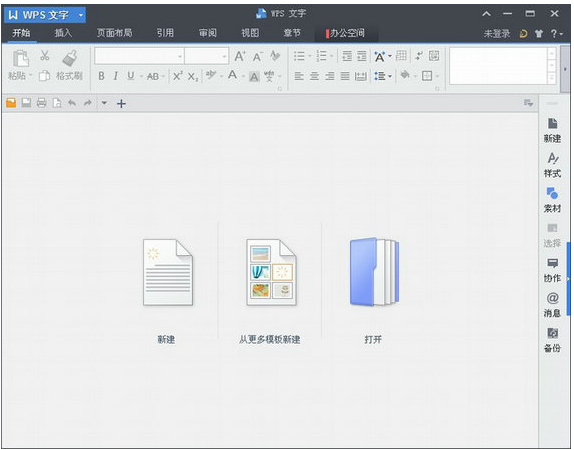Click the 打开 folder thumbnail
Viewport: 574px width, 450px height.
pyautogui.click(x=374, y=271)
